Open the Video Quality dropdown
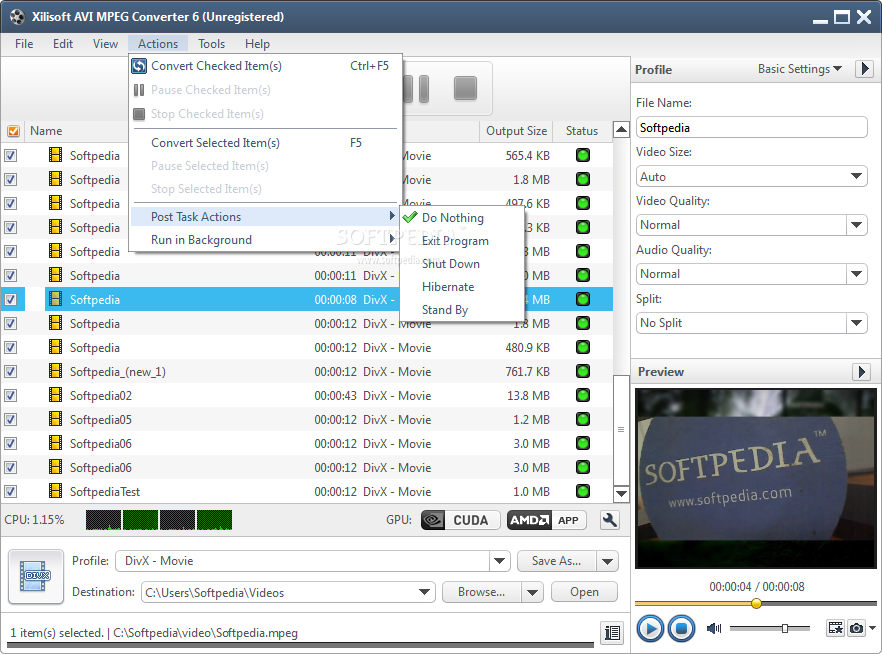 [x=856, y=225]
